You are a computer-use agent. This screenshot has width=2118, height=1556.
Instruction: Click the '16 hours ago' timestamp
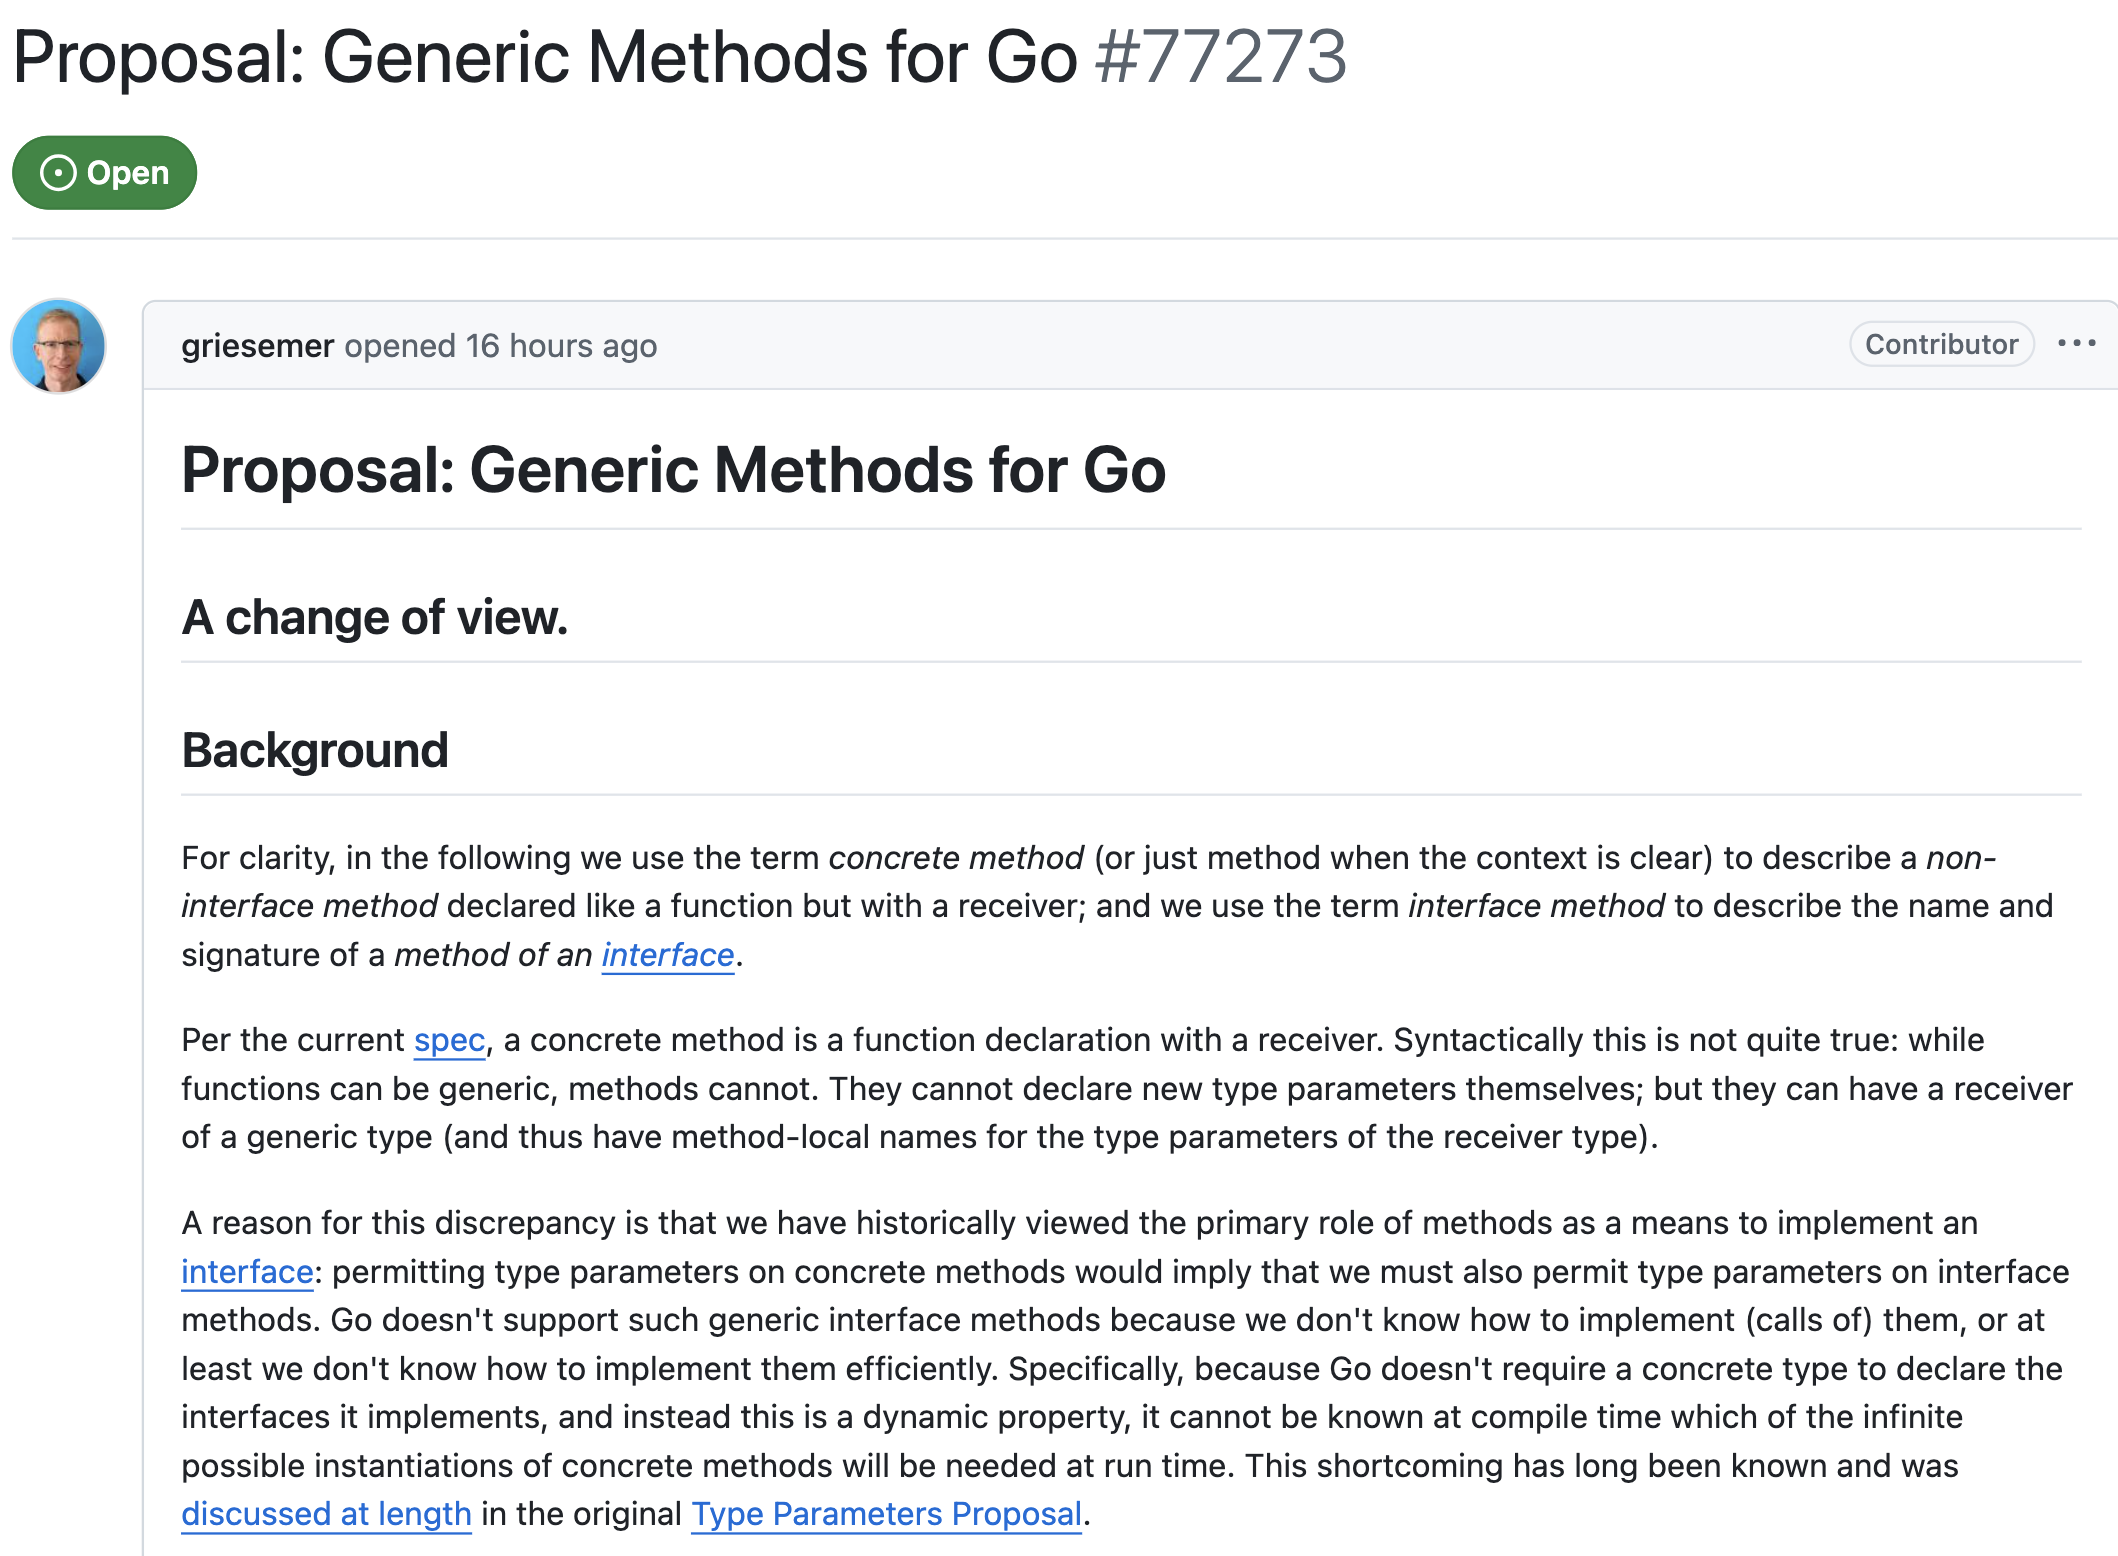point(561,346)
